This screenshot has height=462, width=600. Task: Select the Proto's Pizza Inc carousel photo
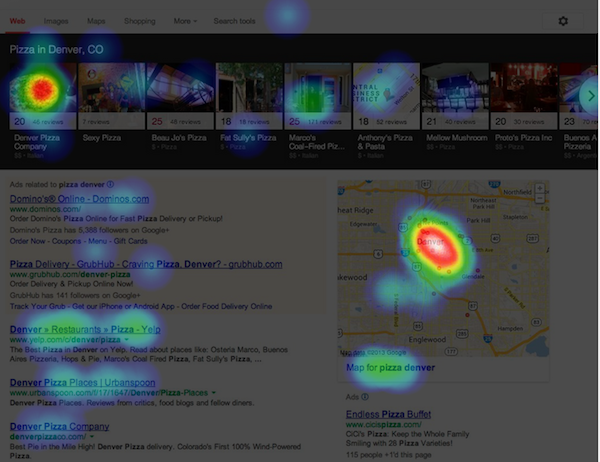(x=524, y=88)
